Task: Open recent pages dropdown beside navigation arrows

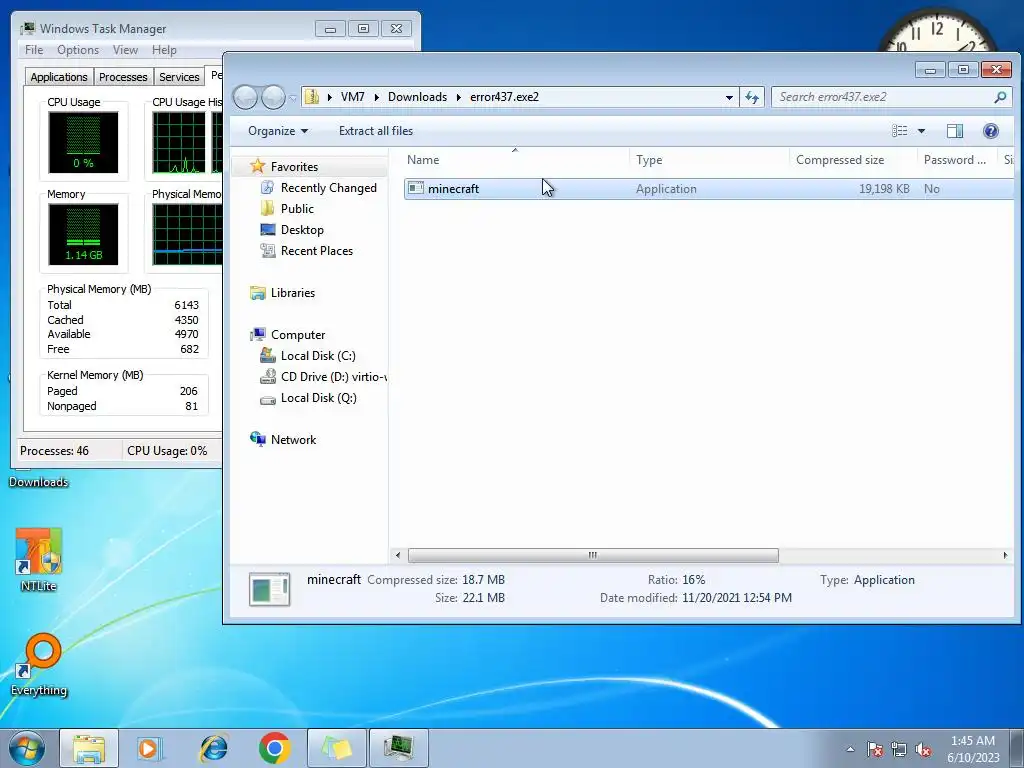Action: [x=293, y=98]
